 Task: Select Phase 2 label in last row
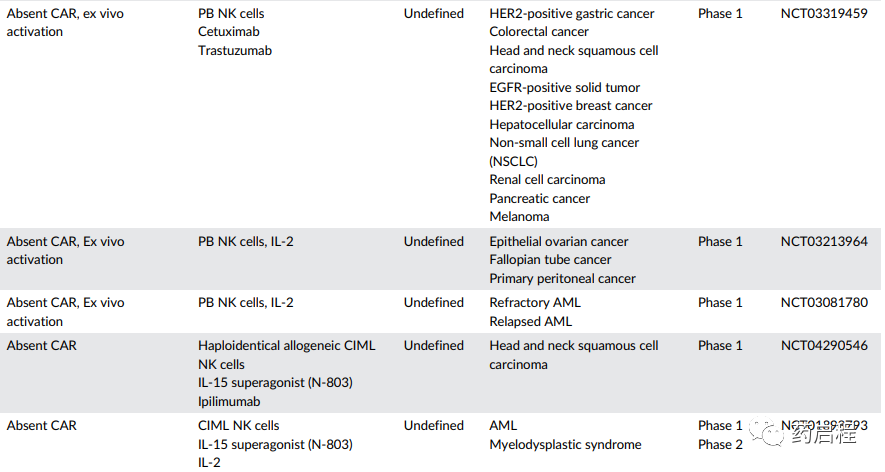(x=720, y=444)
